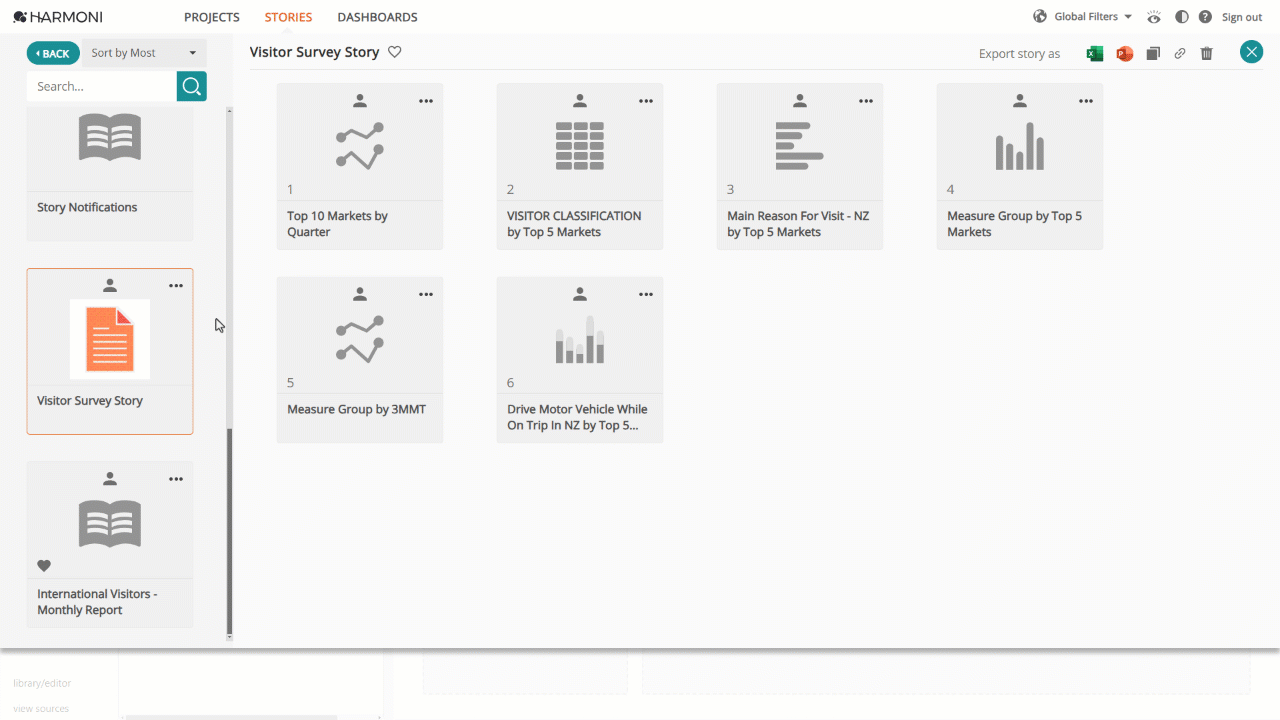Click the 'Visitor Survey Story' panel heading

coord(314,52)
